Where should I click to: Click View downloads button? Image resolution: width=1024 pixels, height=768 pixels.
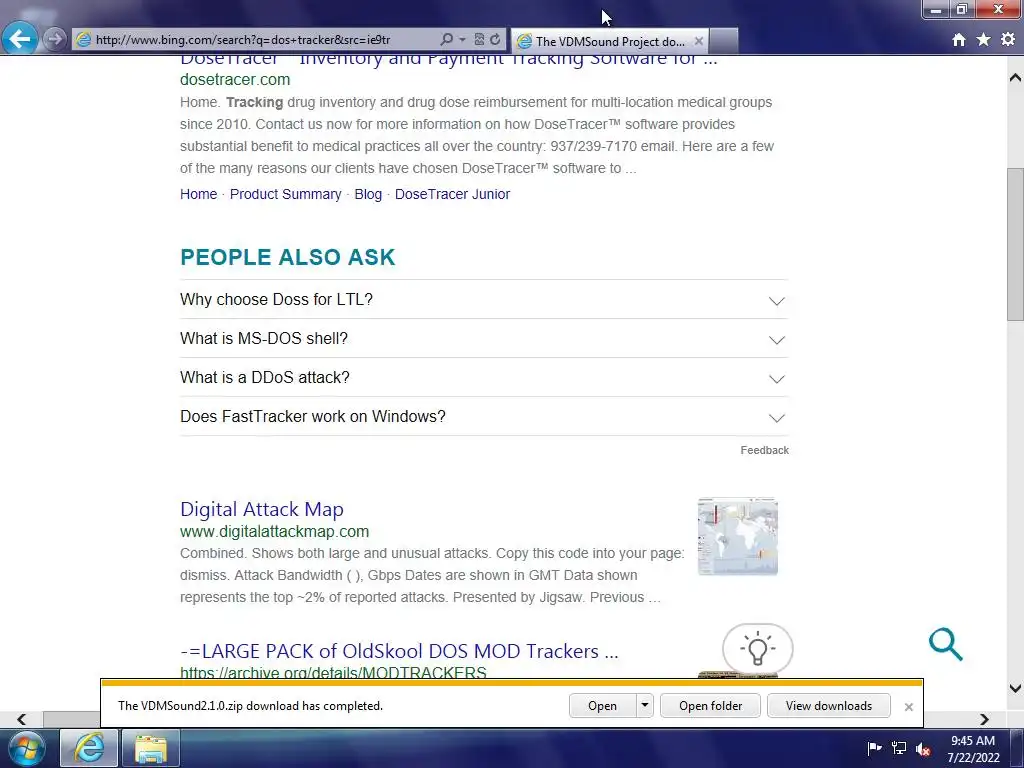coord(829,706)
